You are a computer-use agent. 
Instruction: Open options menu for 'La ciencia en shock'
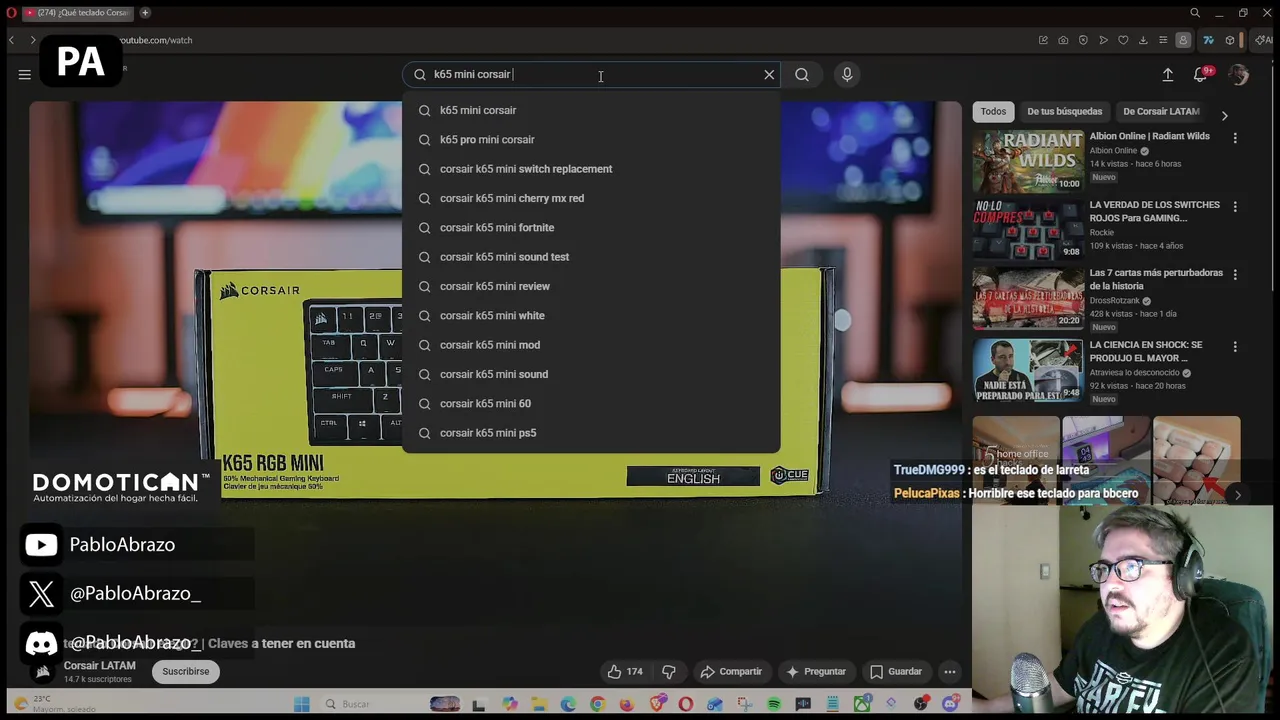1235,347
